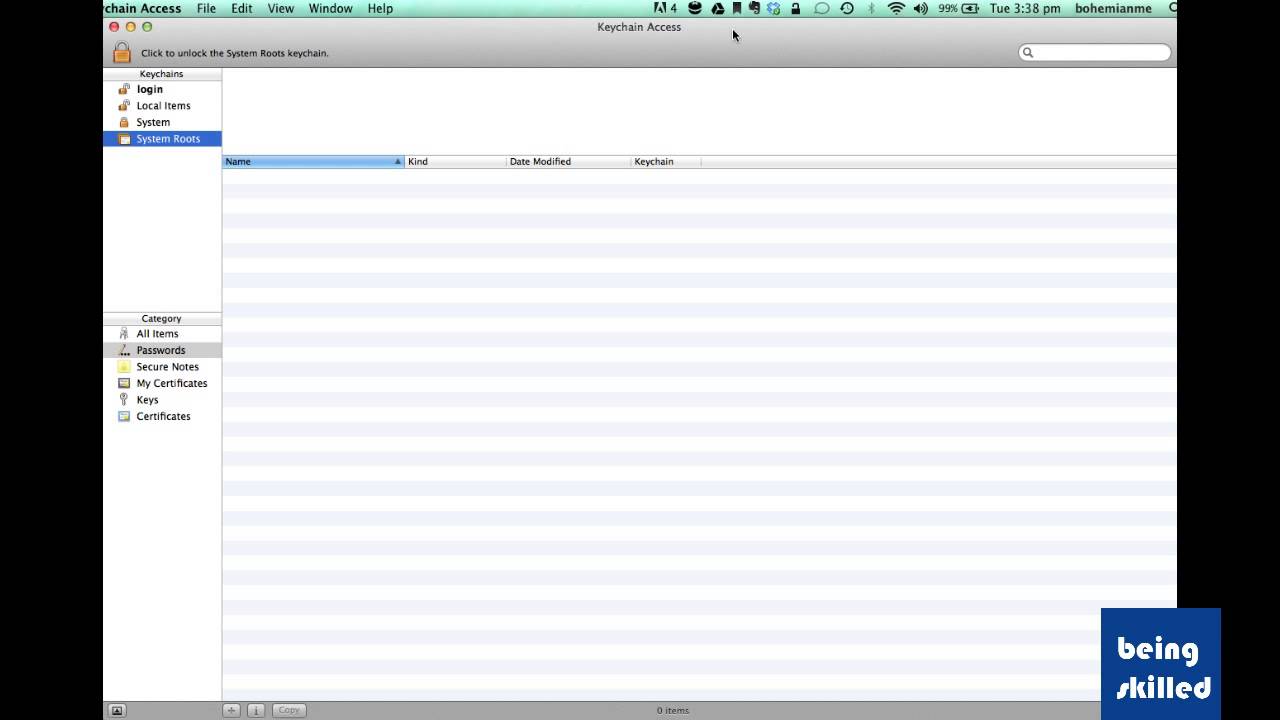Click the Passwords category icon

(124, 350)
